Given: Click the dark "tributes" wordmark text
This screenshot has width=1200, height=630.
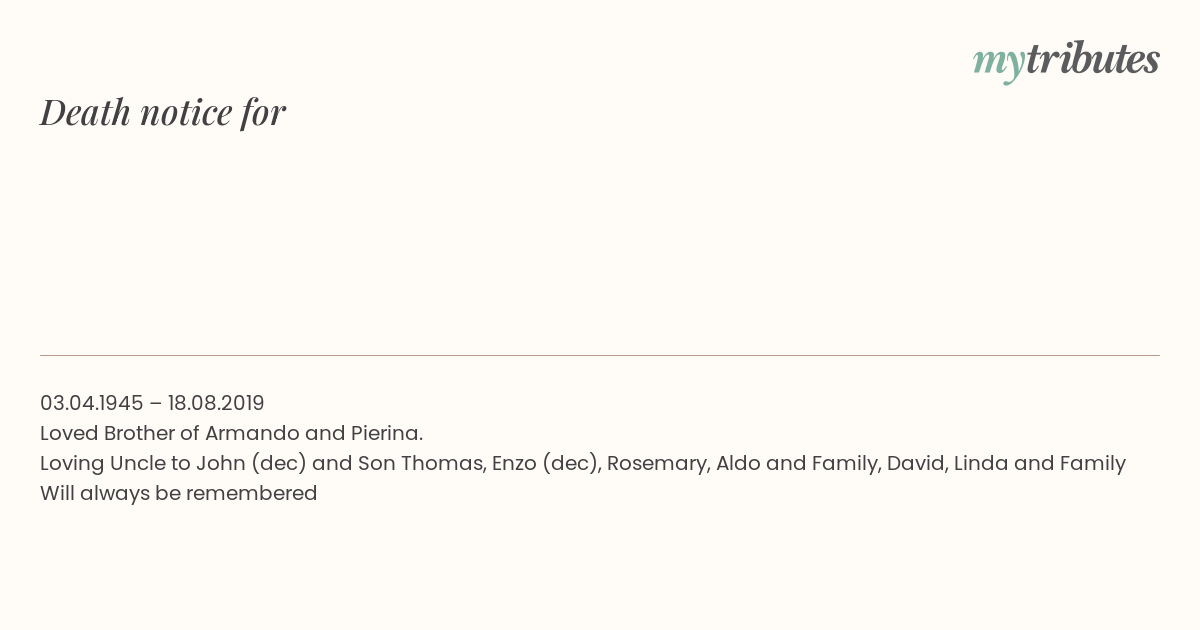Looking at the screenshot, I should click(1093, 59).
